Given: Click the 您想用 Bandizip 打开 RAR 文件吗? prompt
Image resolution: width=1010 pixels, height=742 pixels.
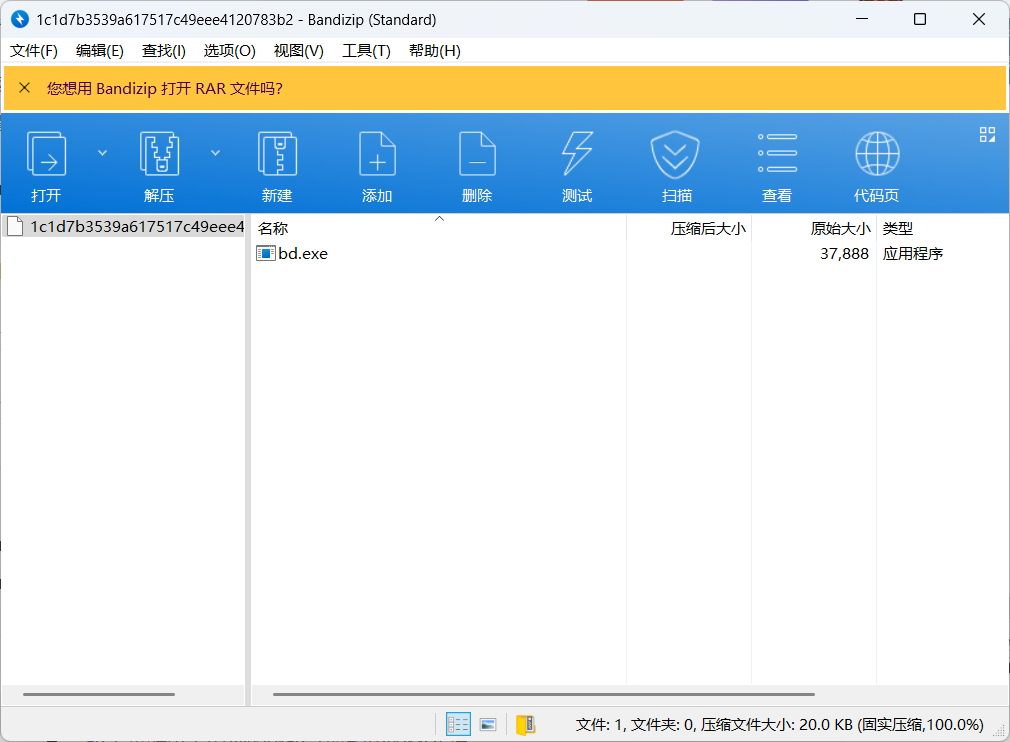Looking at the screenshot, I should [x=165, y=88].
